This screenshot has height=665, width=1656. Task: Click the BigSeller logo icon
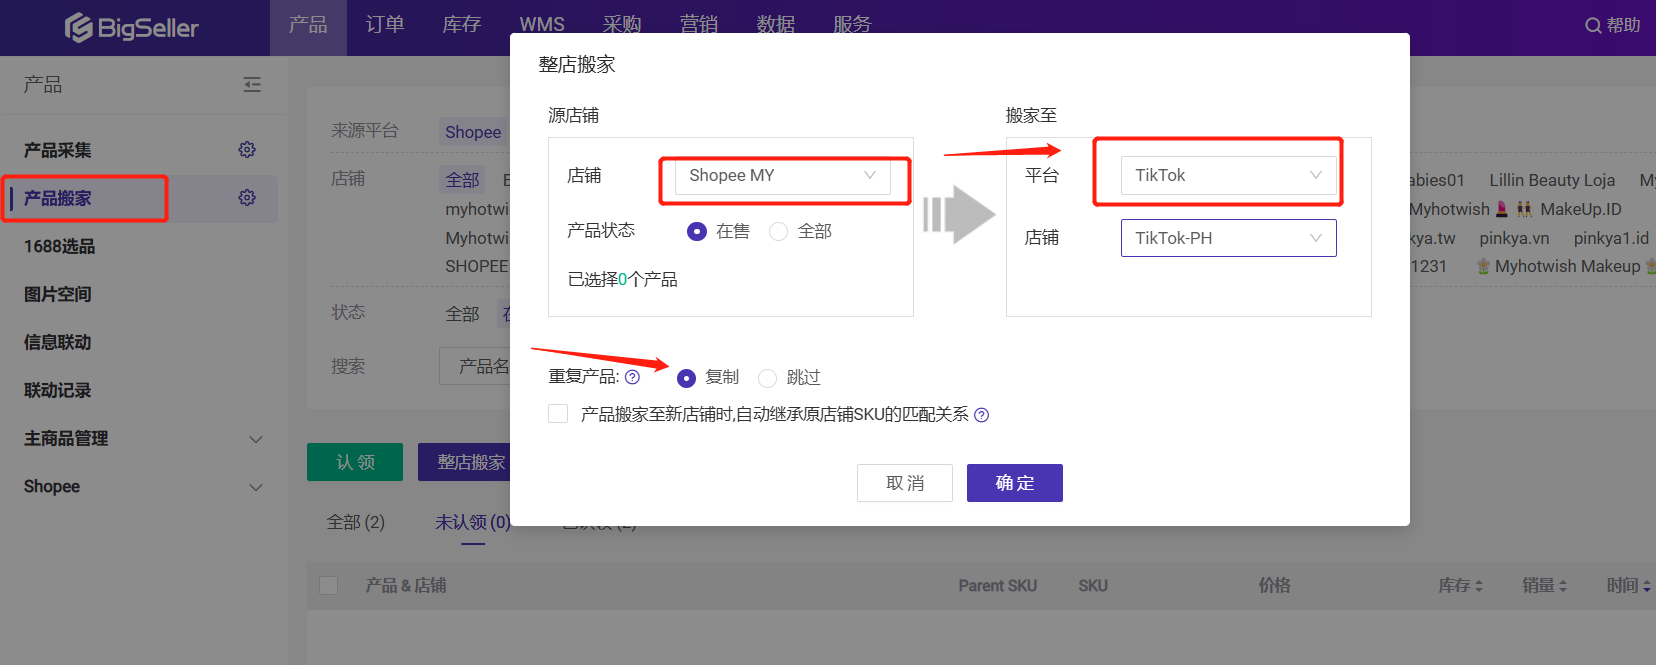tap(78, 28)
